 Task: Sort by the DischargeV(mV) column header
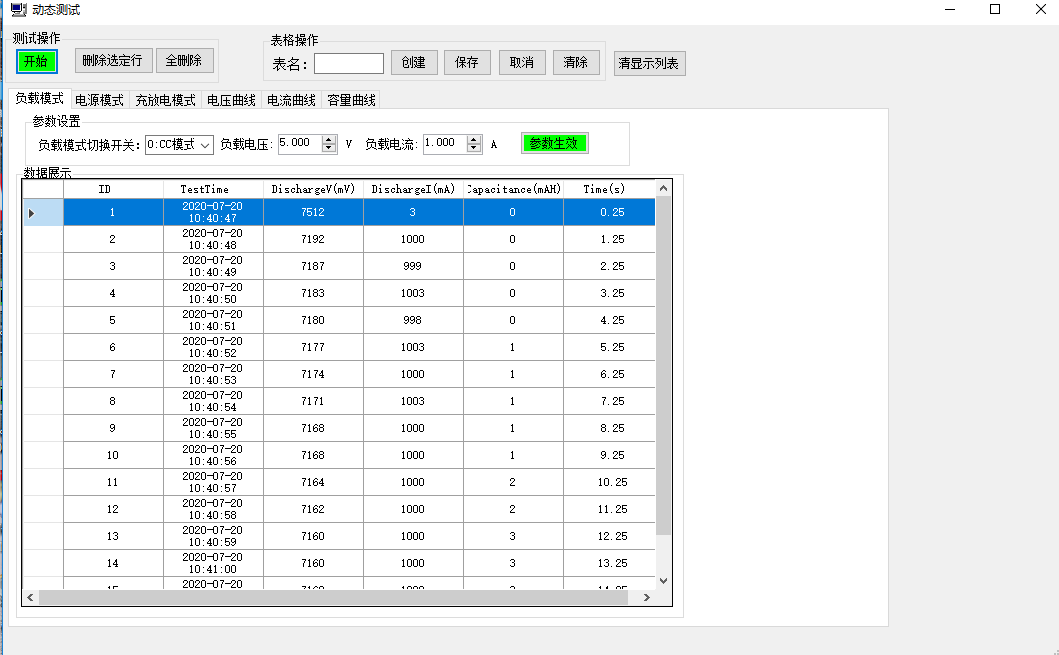point(313,189)
